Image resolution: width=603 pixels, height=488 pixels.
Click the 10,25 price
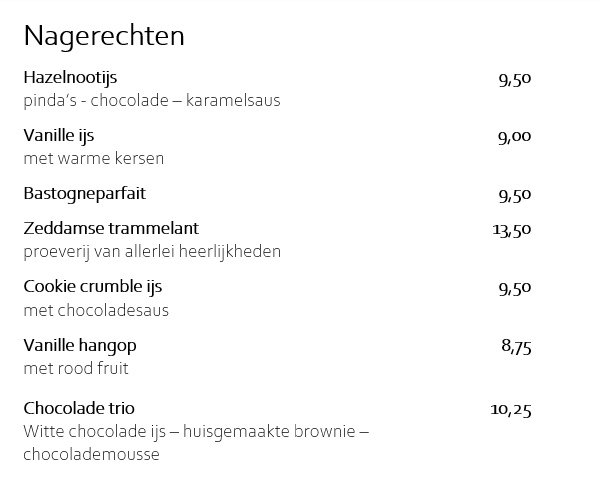click(511, 409)
